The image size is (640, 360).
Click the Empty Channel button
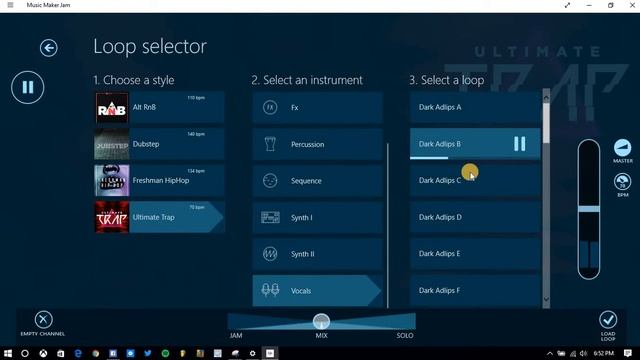pos(43,323)
